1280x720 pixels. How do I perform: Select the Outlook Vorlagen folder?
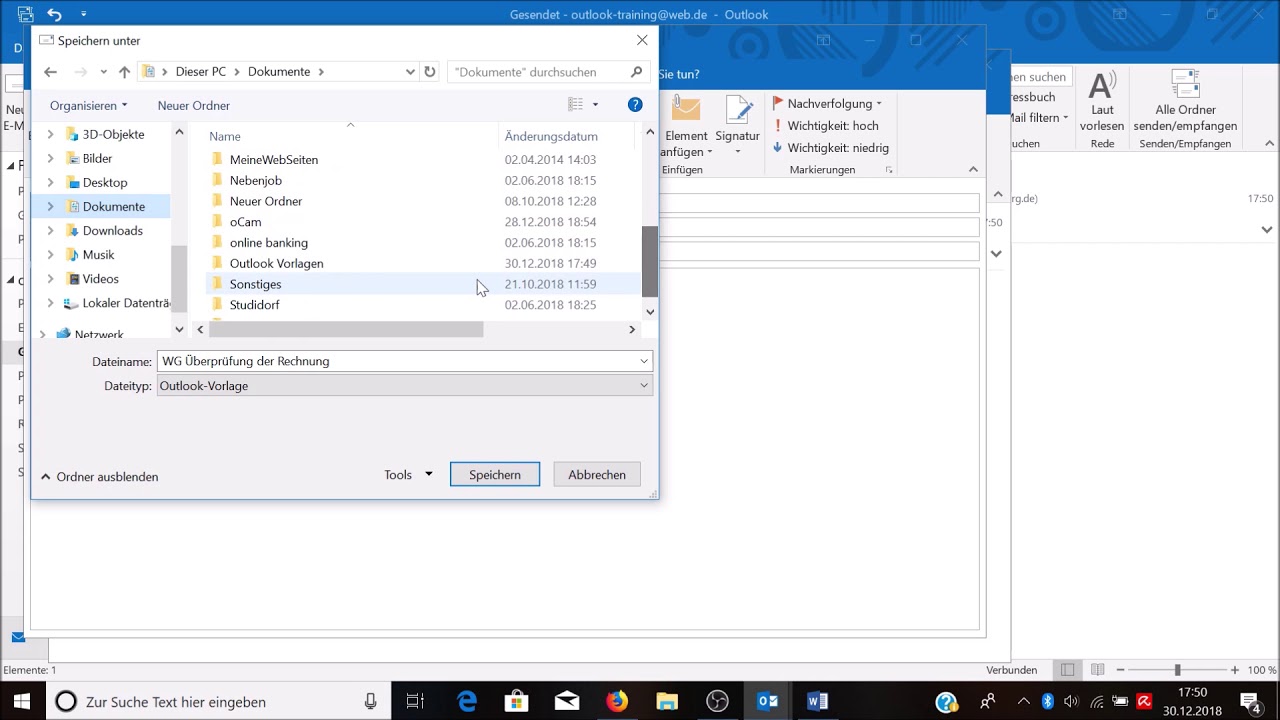click(x=276, y=263)
